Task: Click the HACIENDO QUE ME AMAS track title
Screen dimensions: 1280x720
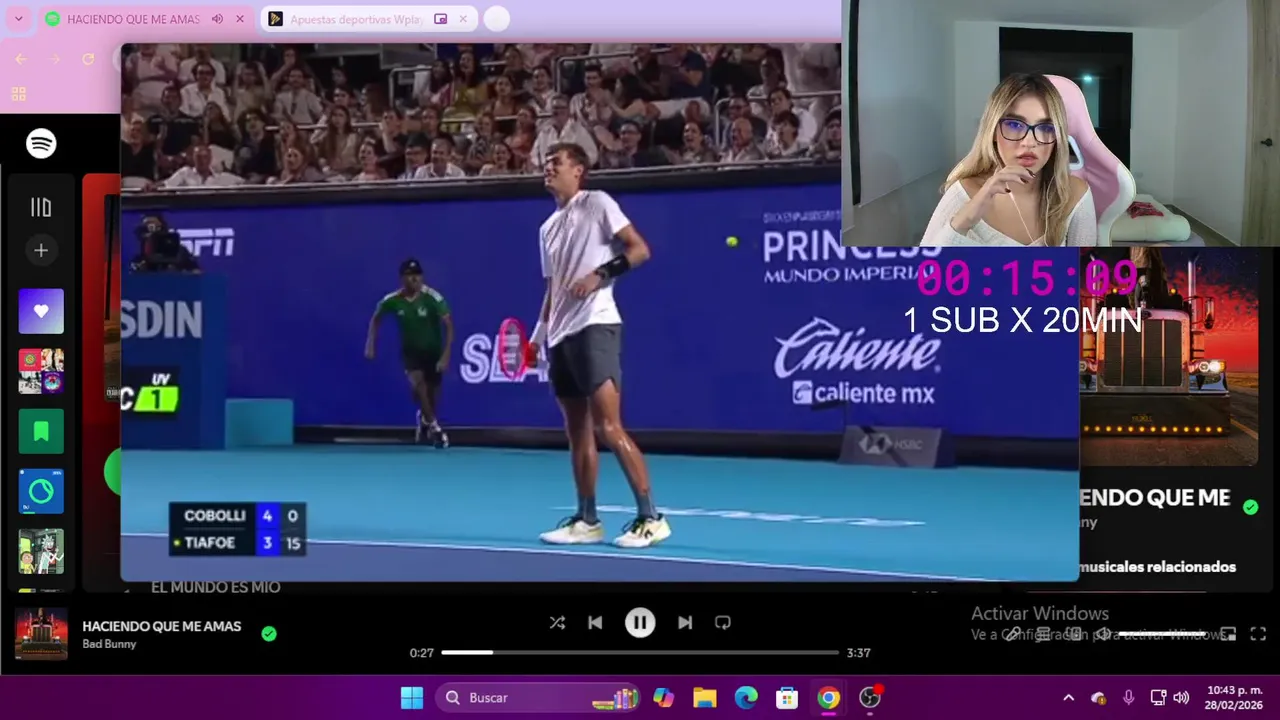Action: point(162,626)
